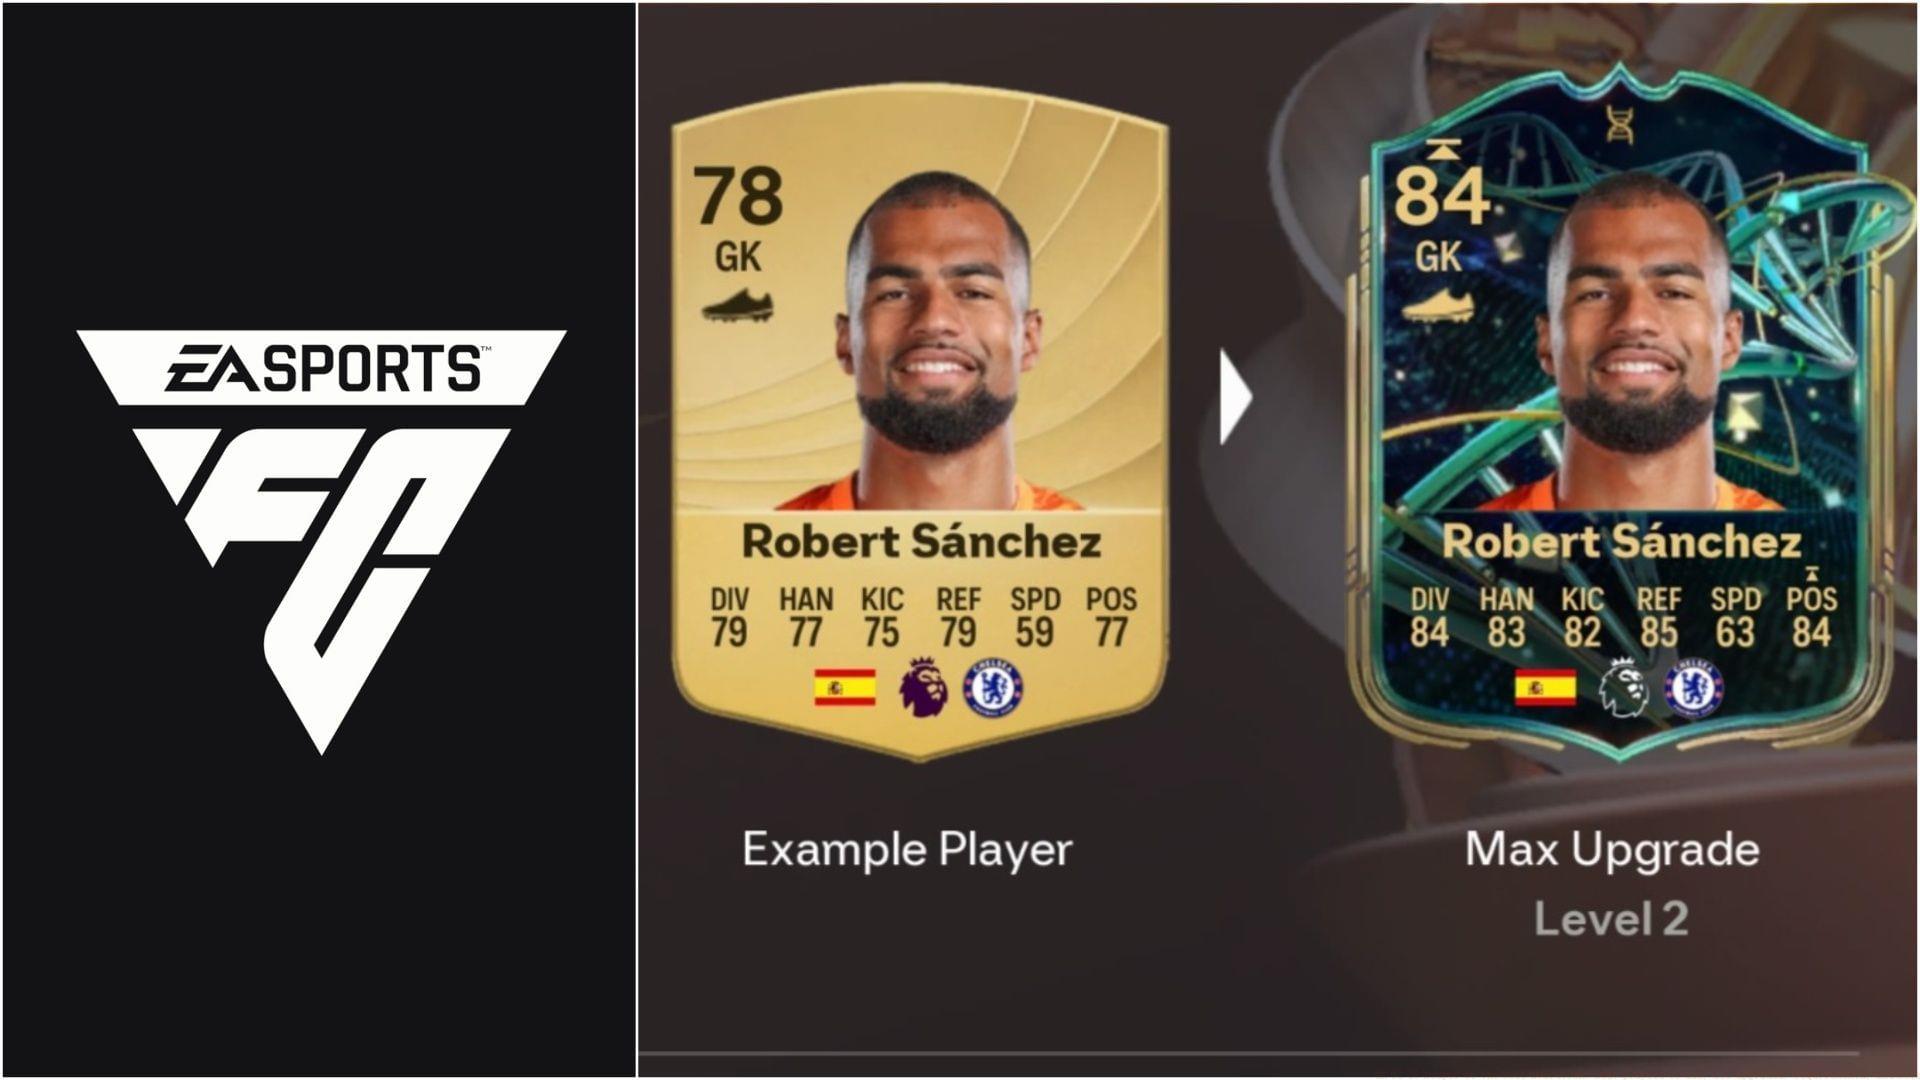This screenshot has width=1920, height=1080.
Task: Click the Spain flag on gold card
Action: 845,688
